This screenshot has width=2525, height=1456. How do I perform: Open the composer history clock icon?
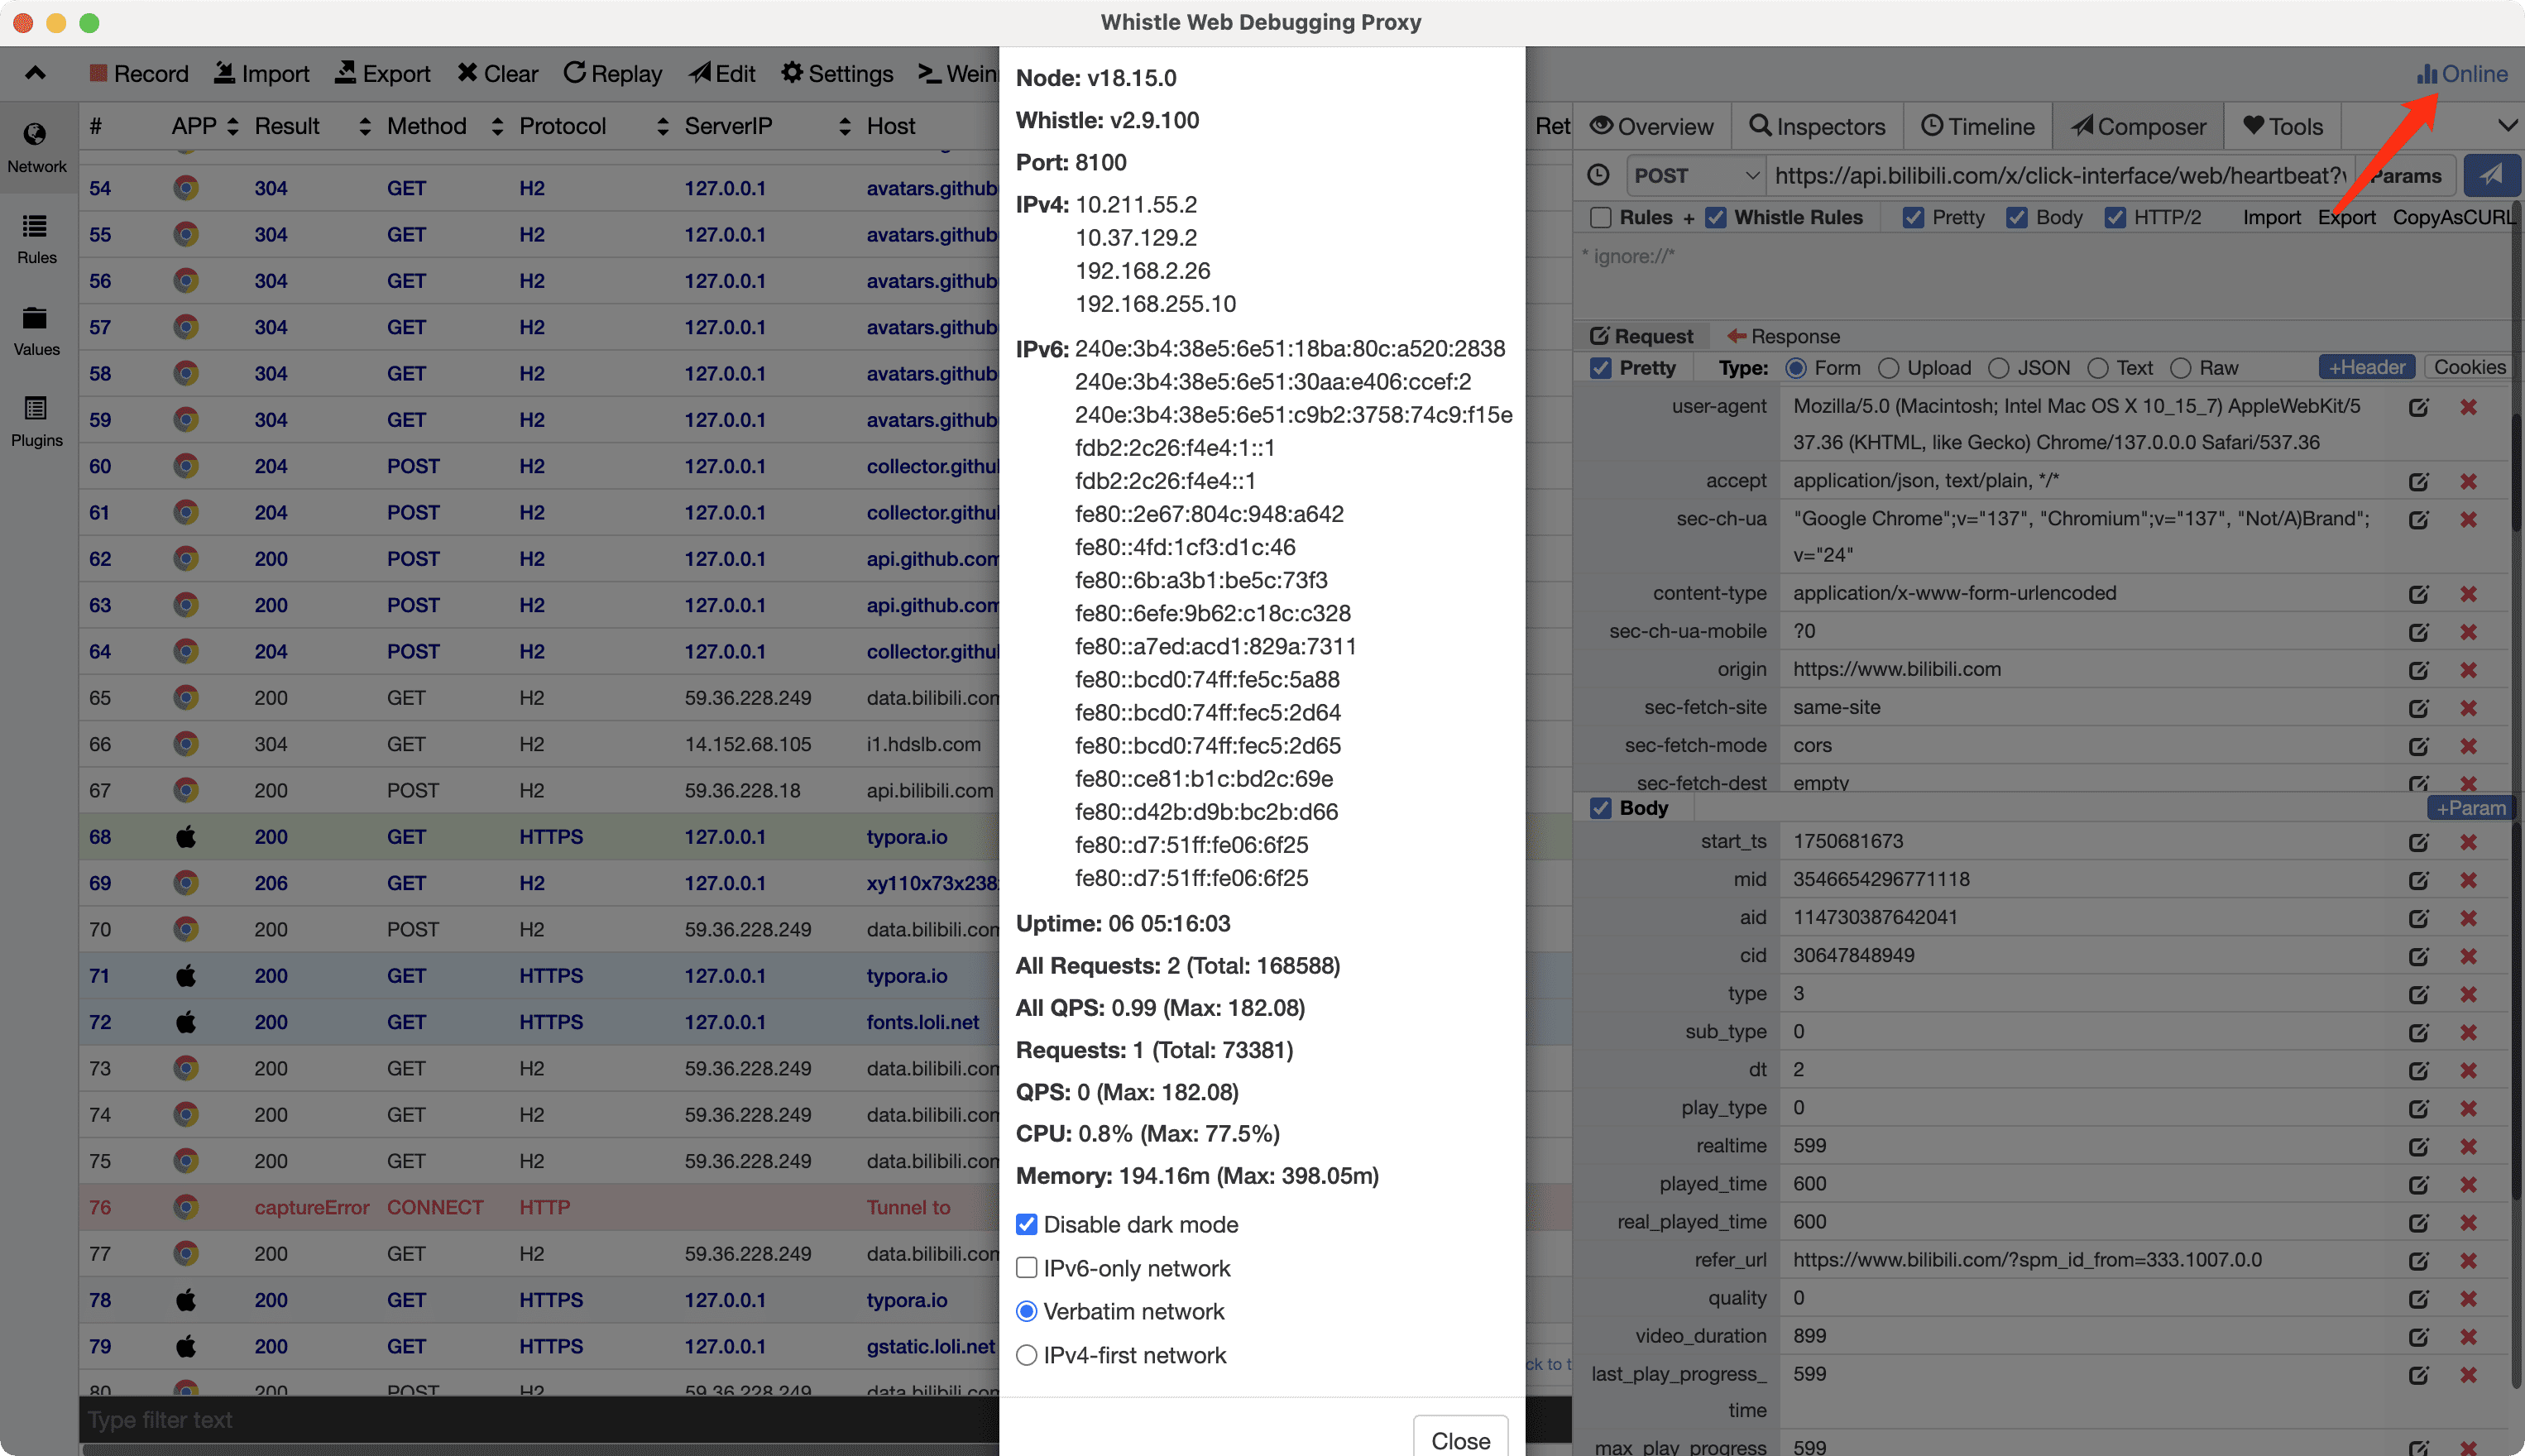click(x=1599, y=175)
